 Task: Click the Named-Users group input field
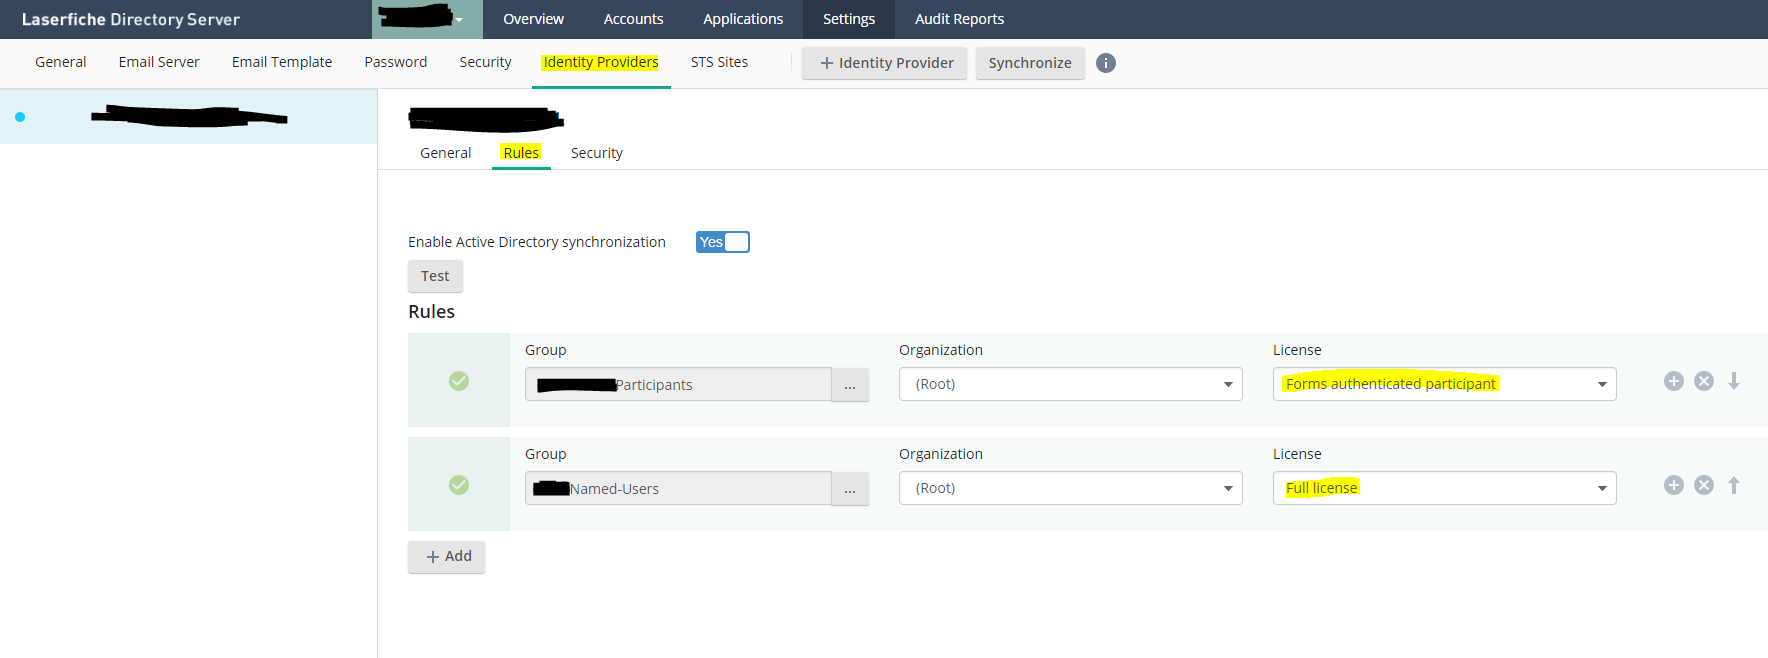(x=678, y=489)
